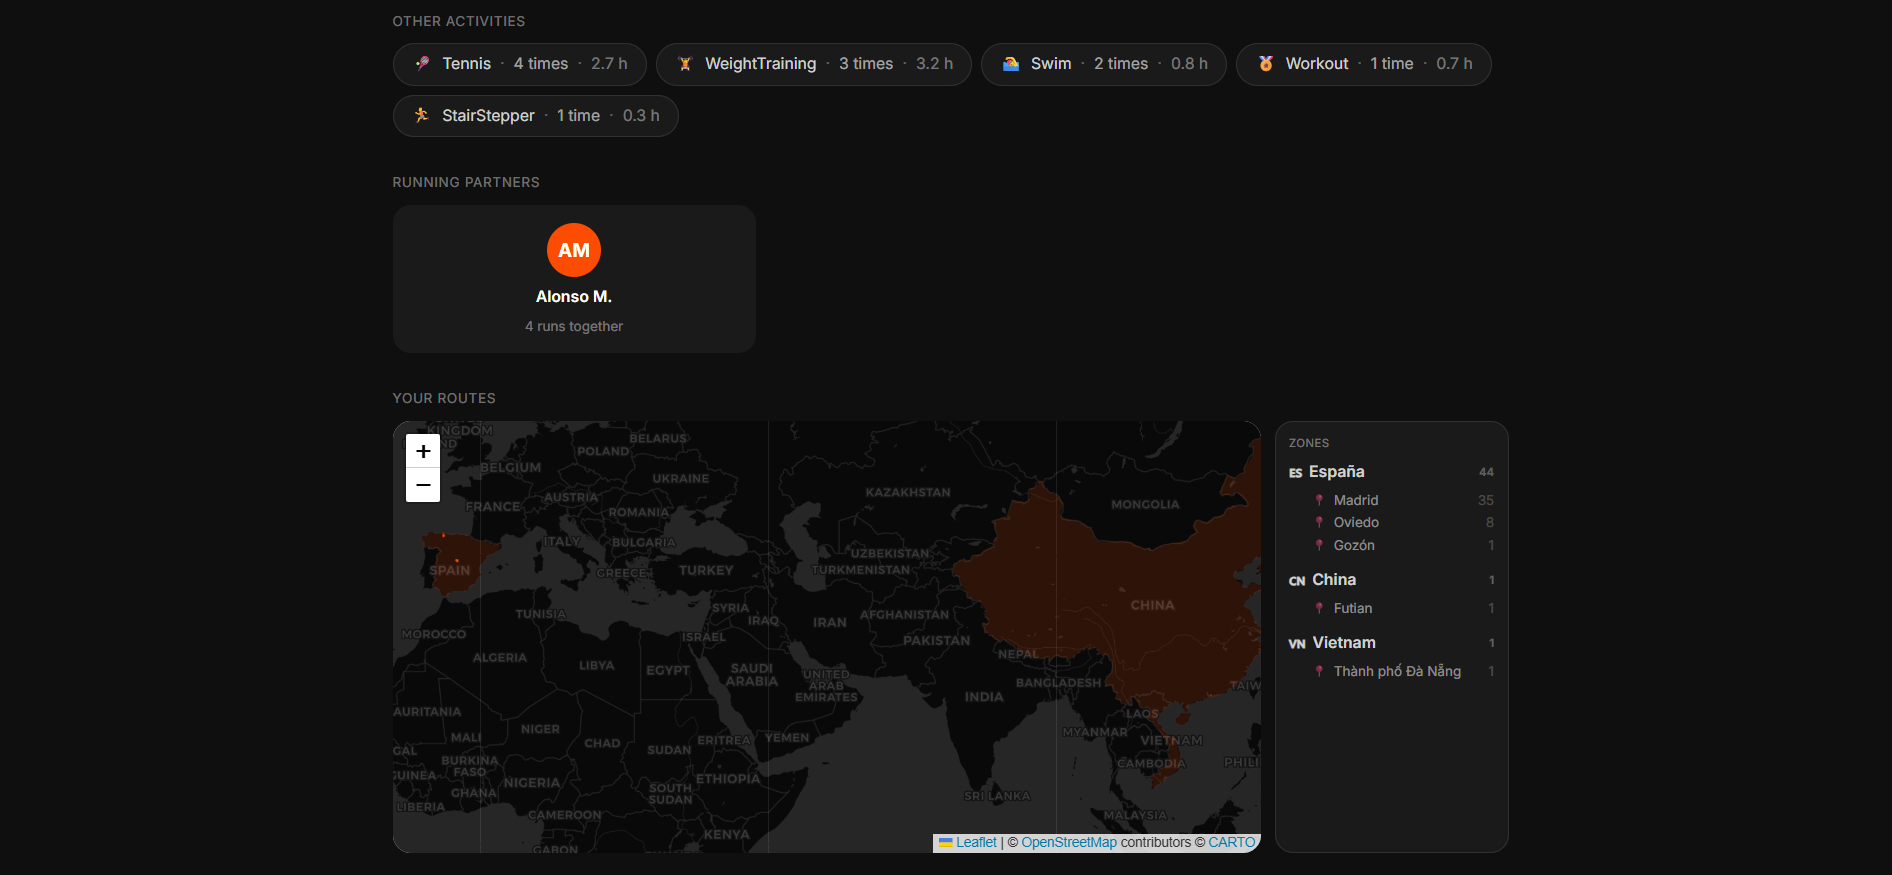Click the Oviedo count of 8
1892x875 pixels.
coord(1490,522)
